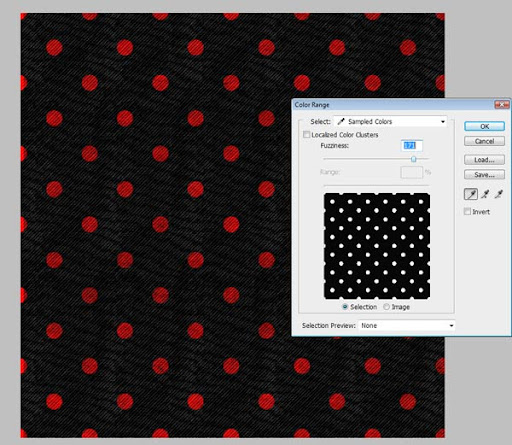The image size is (512, 445).
Task: Close the Color Range dialog
Action: coord(501,105)
